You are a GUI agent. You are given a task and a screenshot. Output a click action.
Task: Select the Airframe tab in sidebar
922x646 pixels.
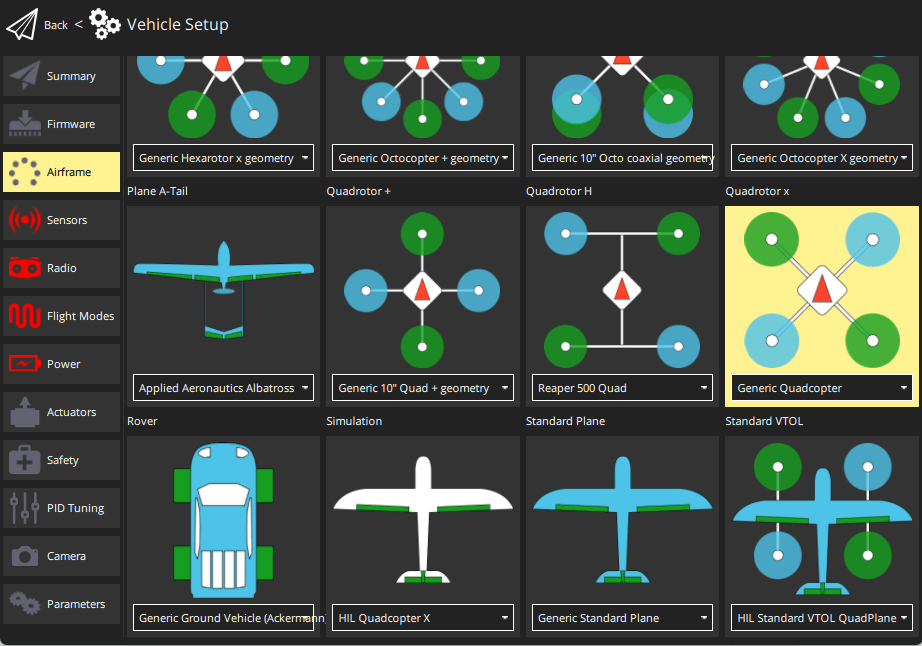(61, 172)
